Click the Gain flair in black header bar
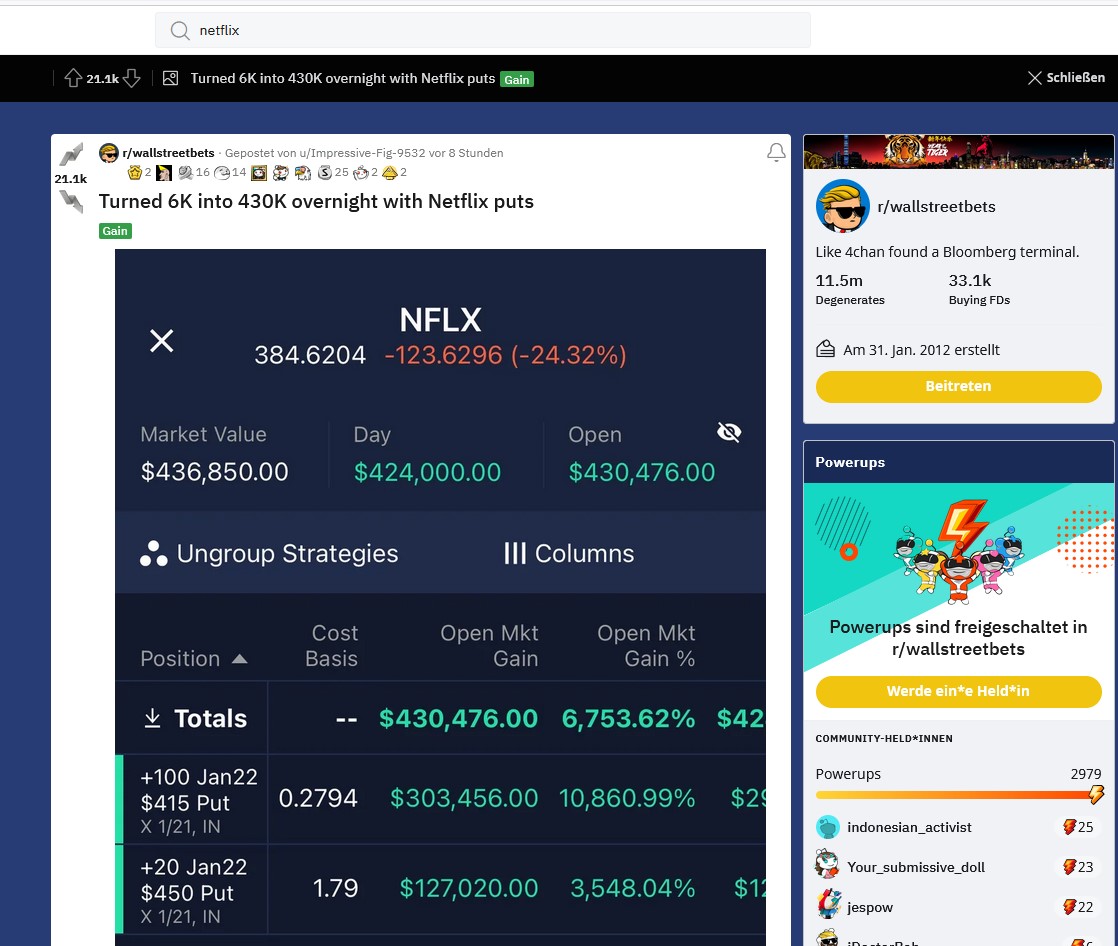 pos(517,79)
